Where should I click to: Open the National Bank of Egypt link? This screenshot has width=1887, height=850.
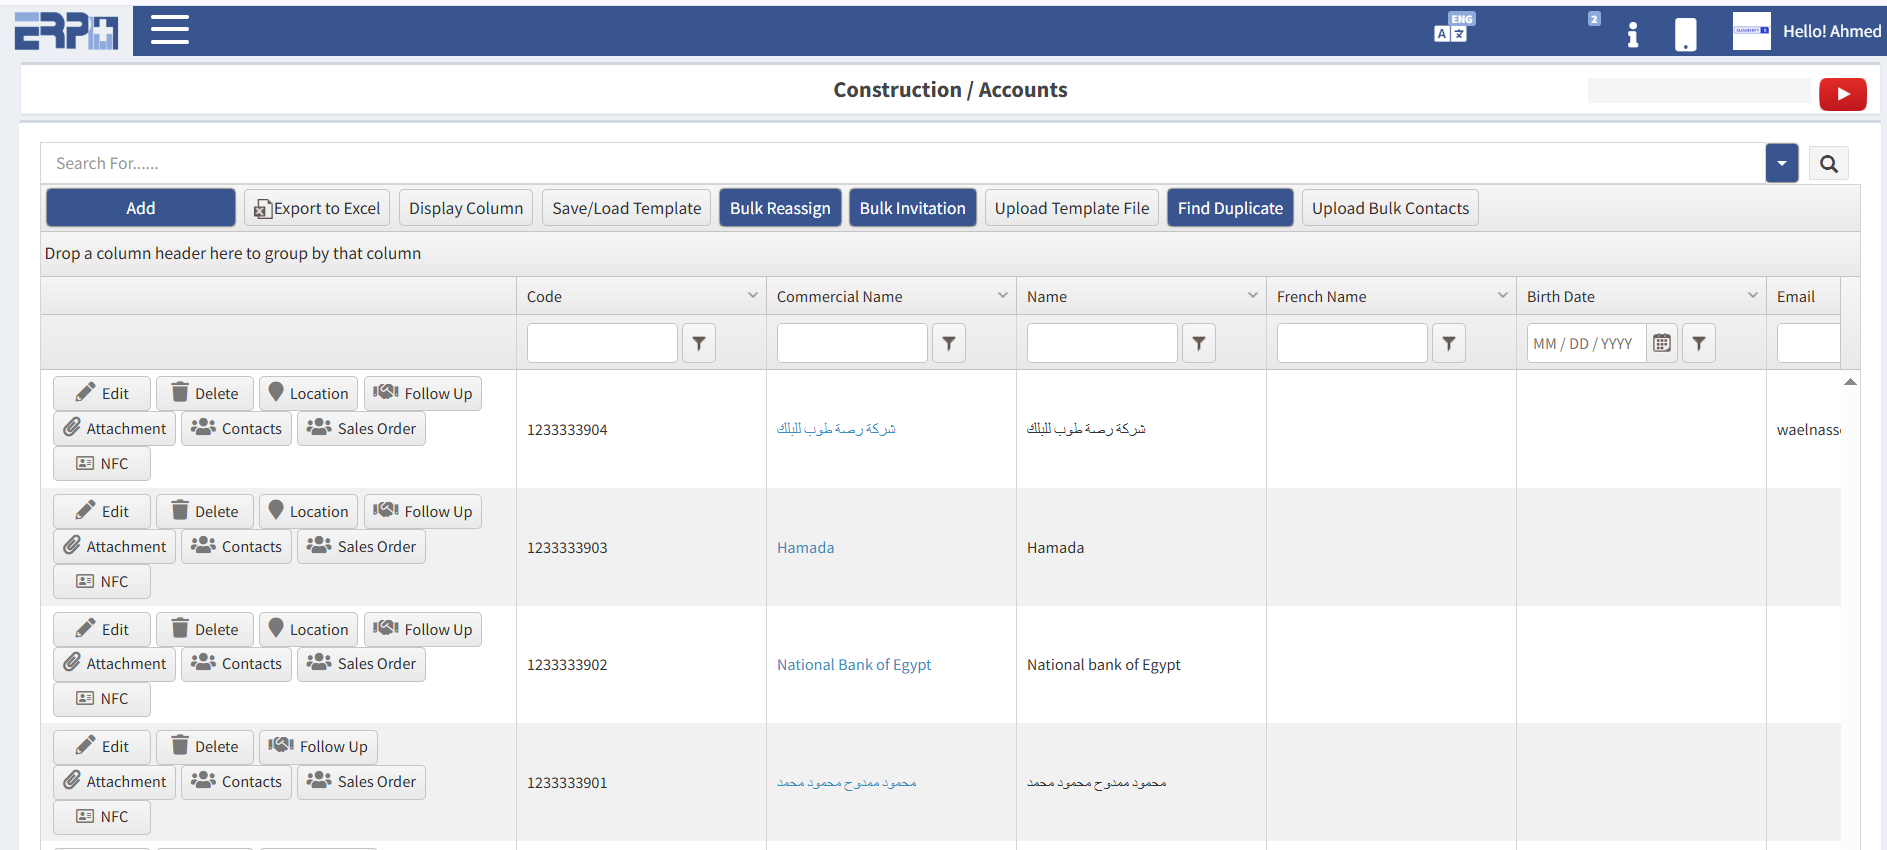tap(853, 665)
